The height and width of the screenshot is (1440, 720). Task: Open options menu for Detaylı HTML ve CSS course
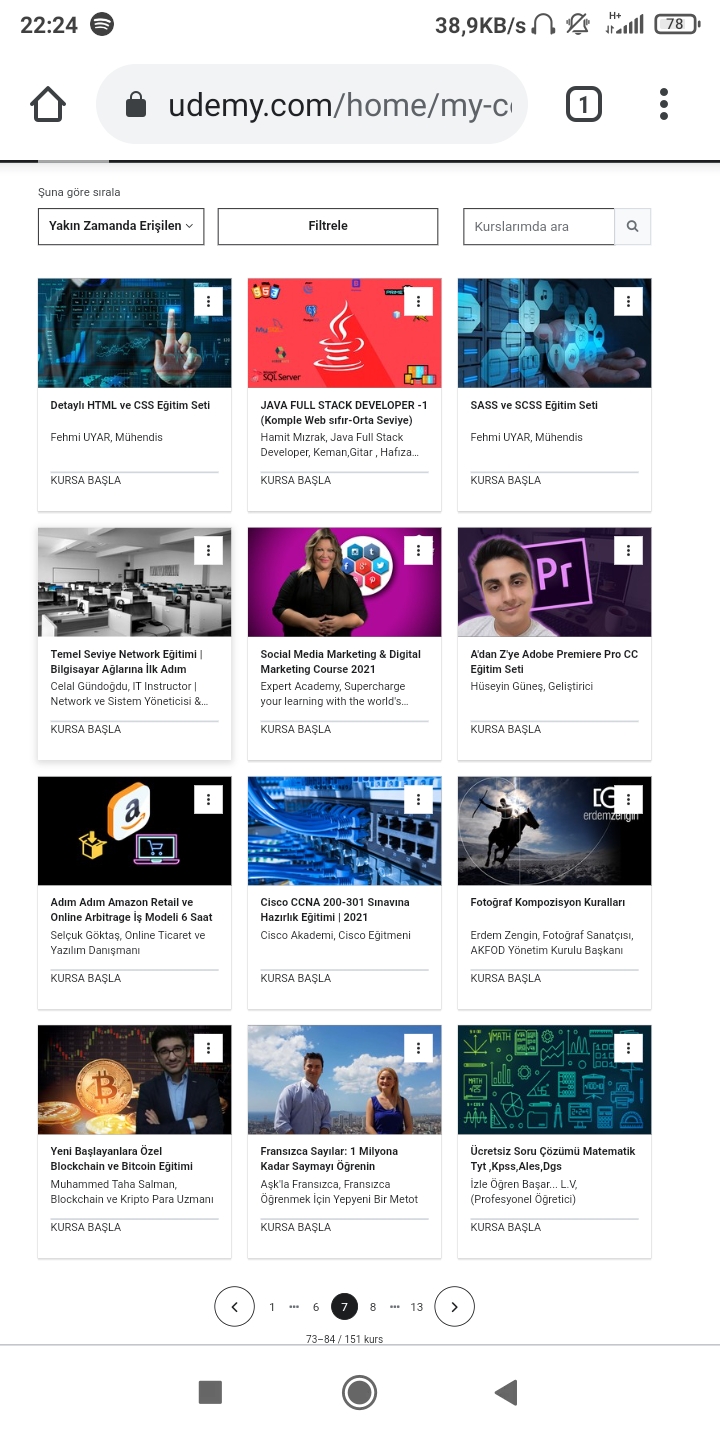pyautogui.click(x=208, y=300)
